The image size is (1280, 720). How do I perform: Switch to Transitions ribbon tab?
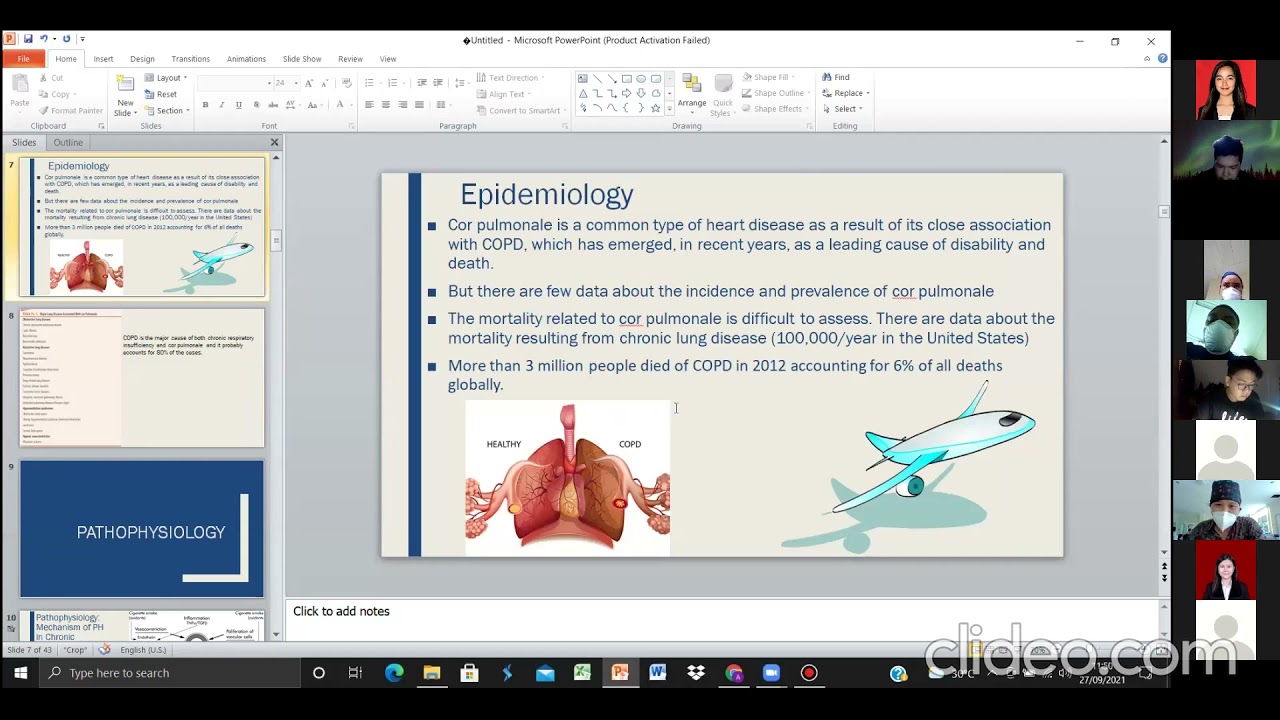point(190,59)
